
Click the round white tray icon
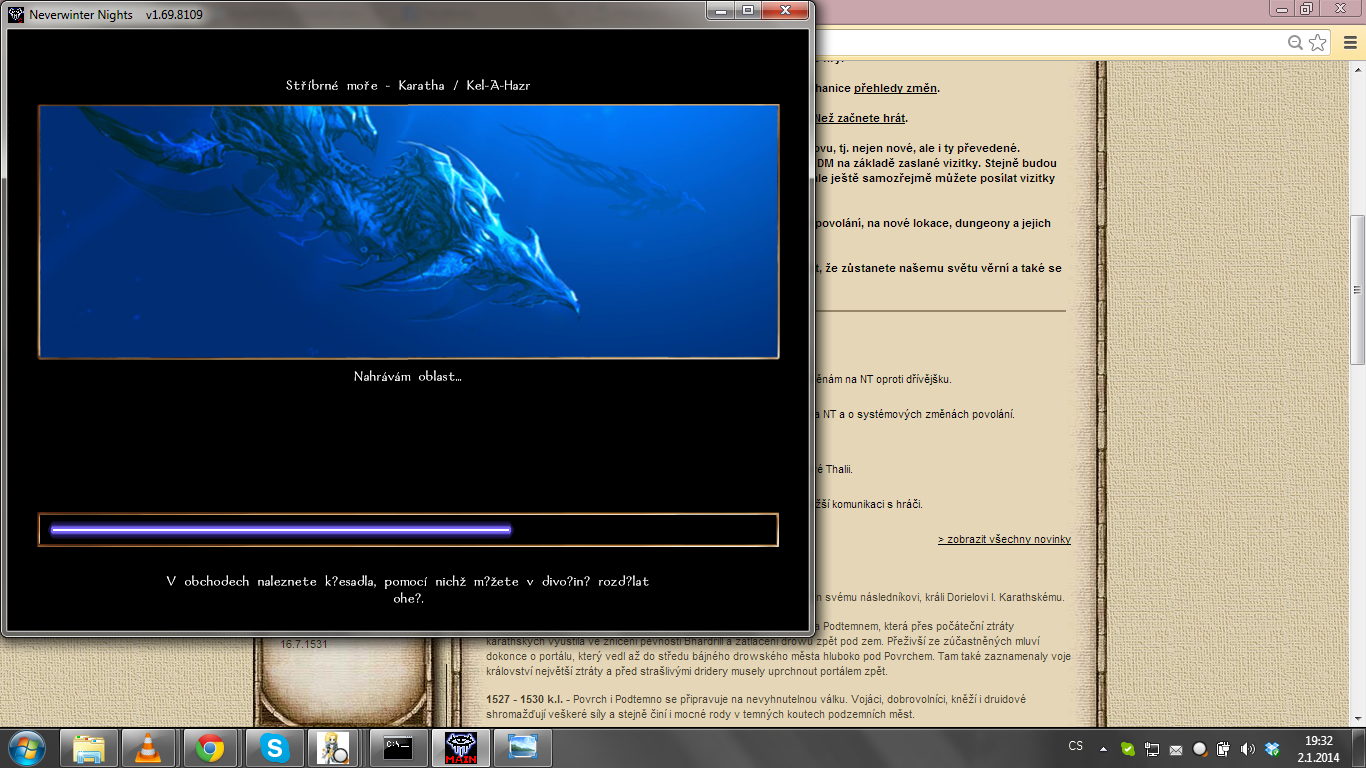1200,748
